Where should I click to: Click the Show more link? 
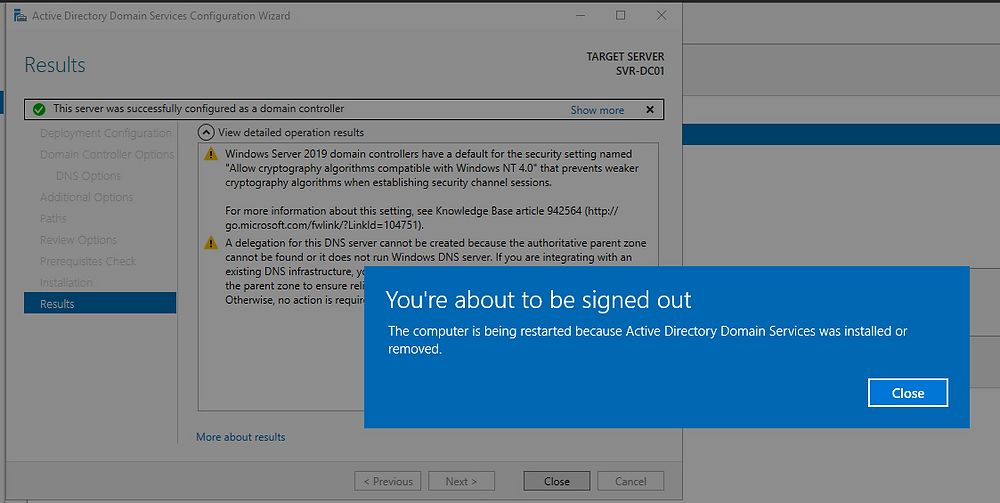pos(597,110)
